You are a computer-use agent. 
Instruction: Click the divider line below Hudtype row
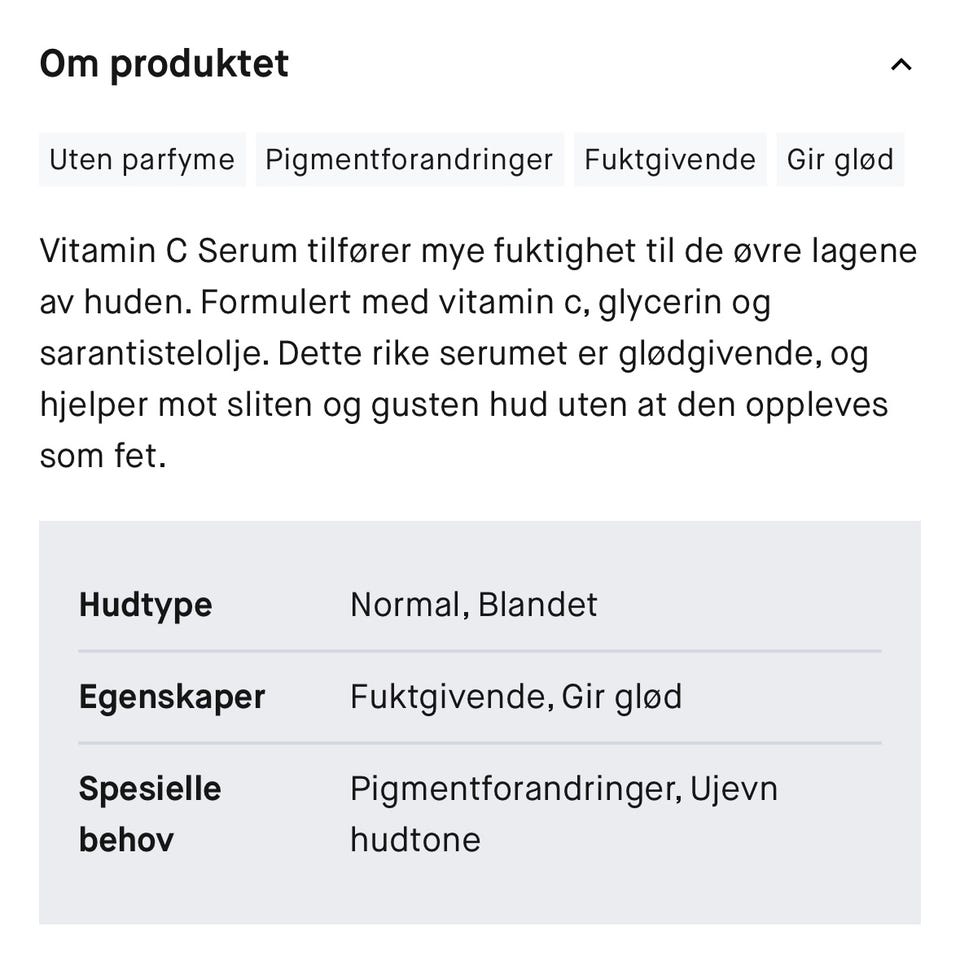480,651
